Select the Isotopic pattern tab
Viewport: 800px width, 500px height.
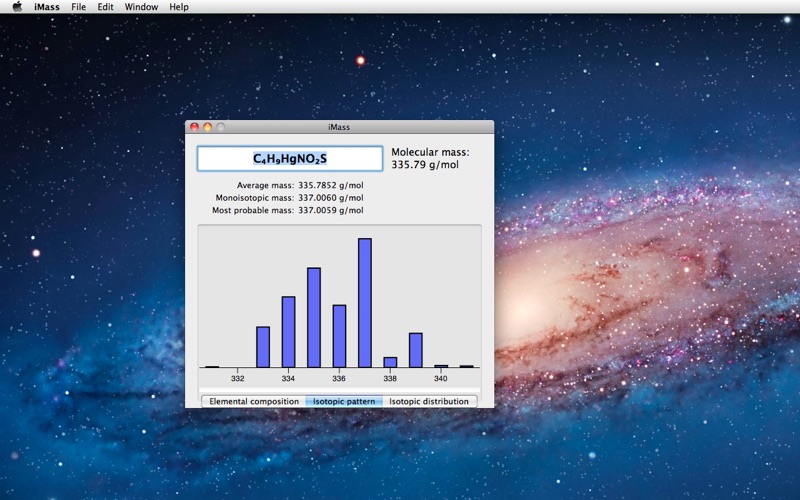click(343, 401)
